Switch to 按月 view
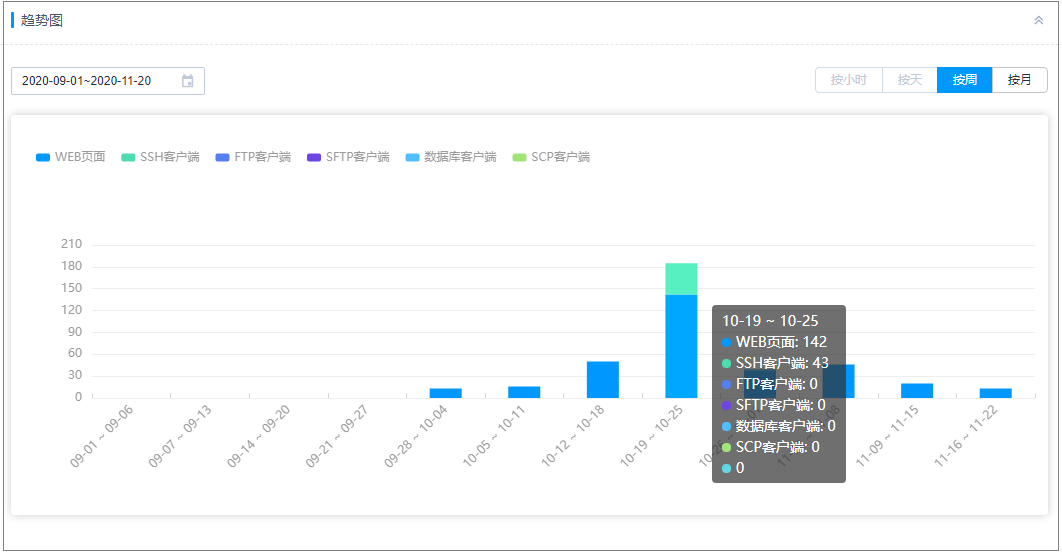This screenshot has width=1062, height=553. 1019,80
